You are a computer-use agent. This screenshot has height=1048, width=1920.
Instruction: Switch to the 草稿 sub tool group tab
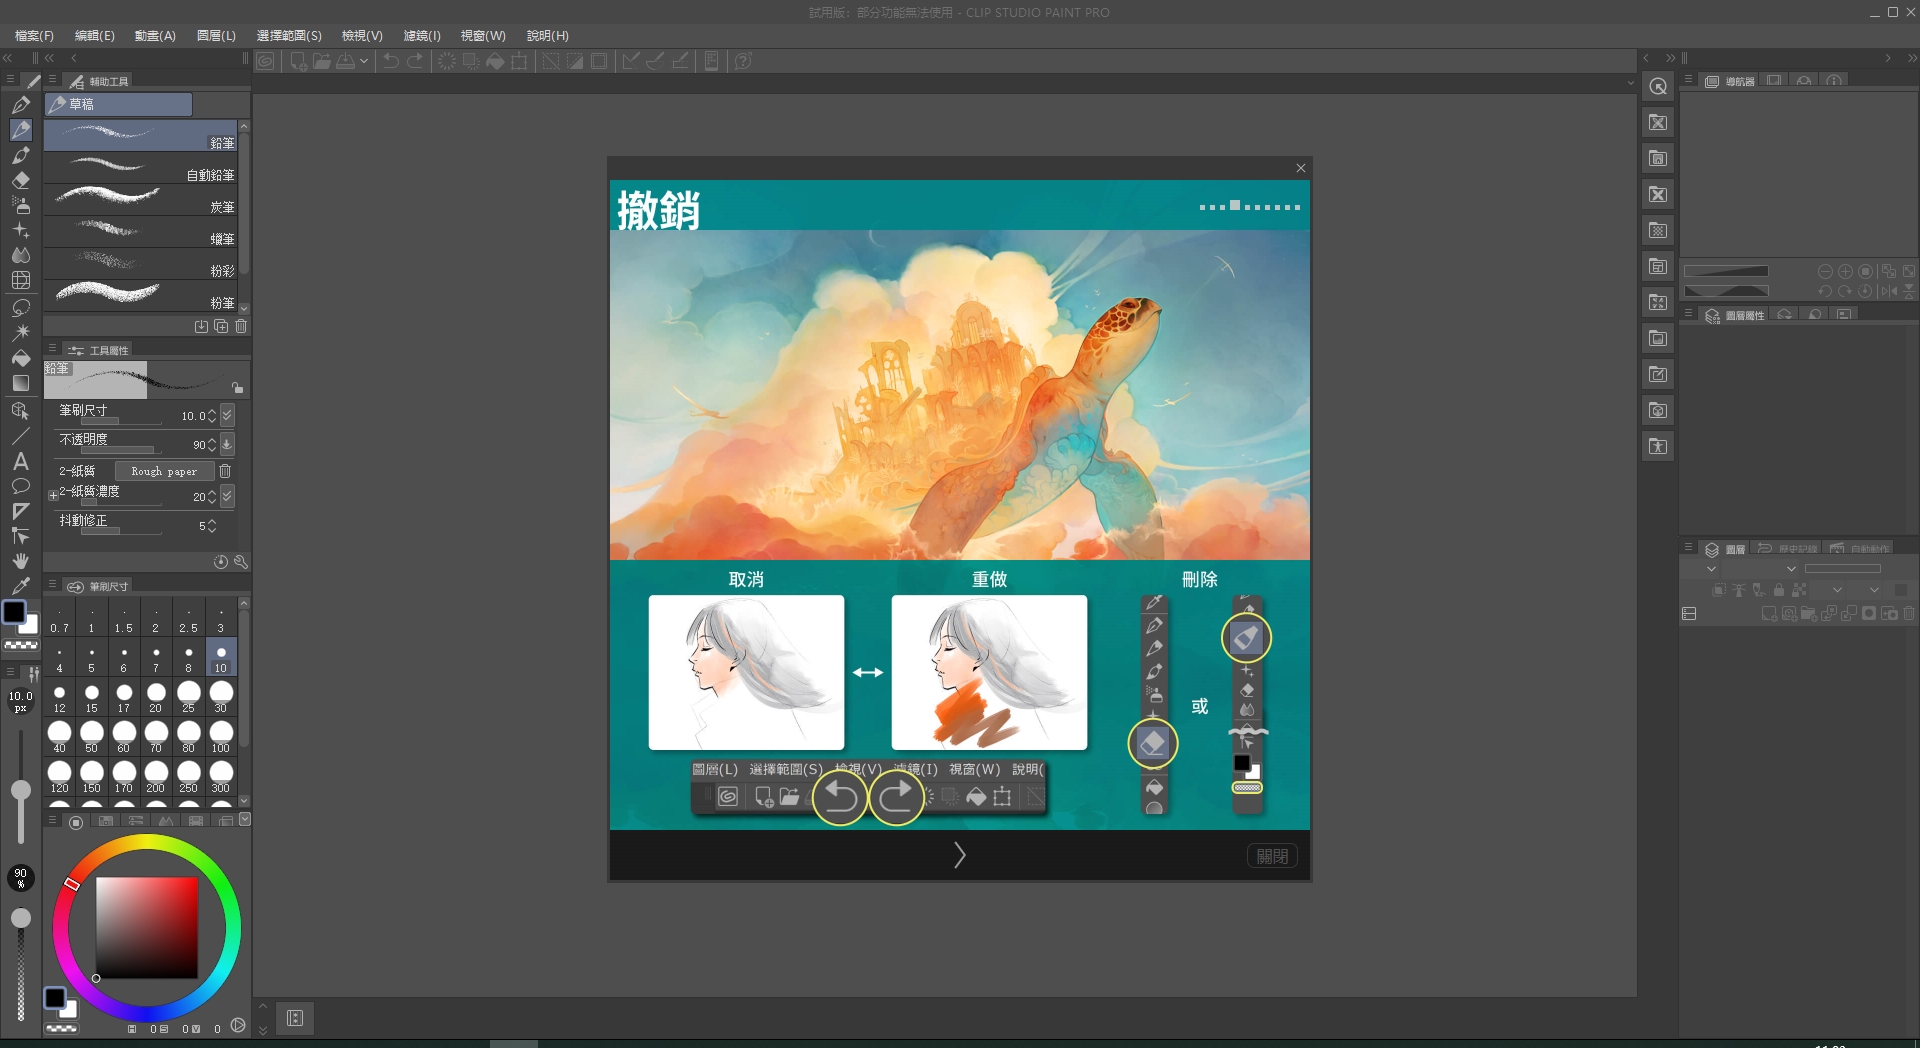click(118, 104)
